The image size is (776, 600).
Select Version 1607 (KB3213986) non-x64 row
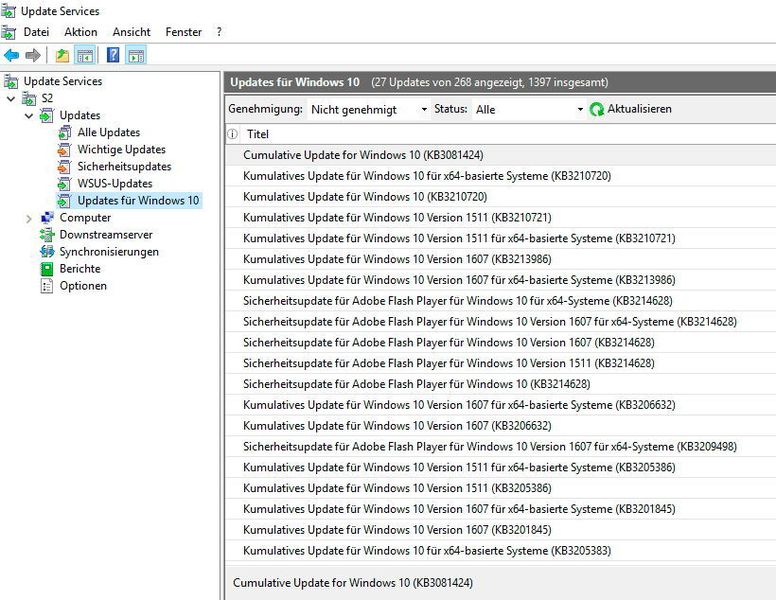(500, 259)
